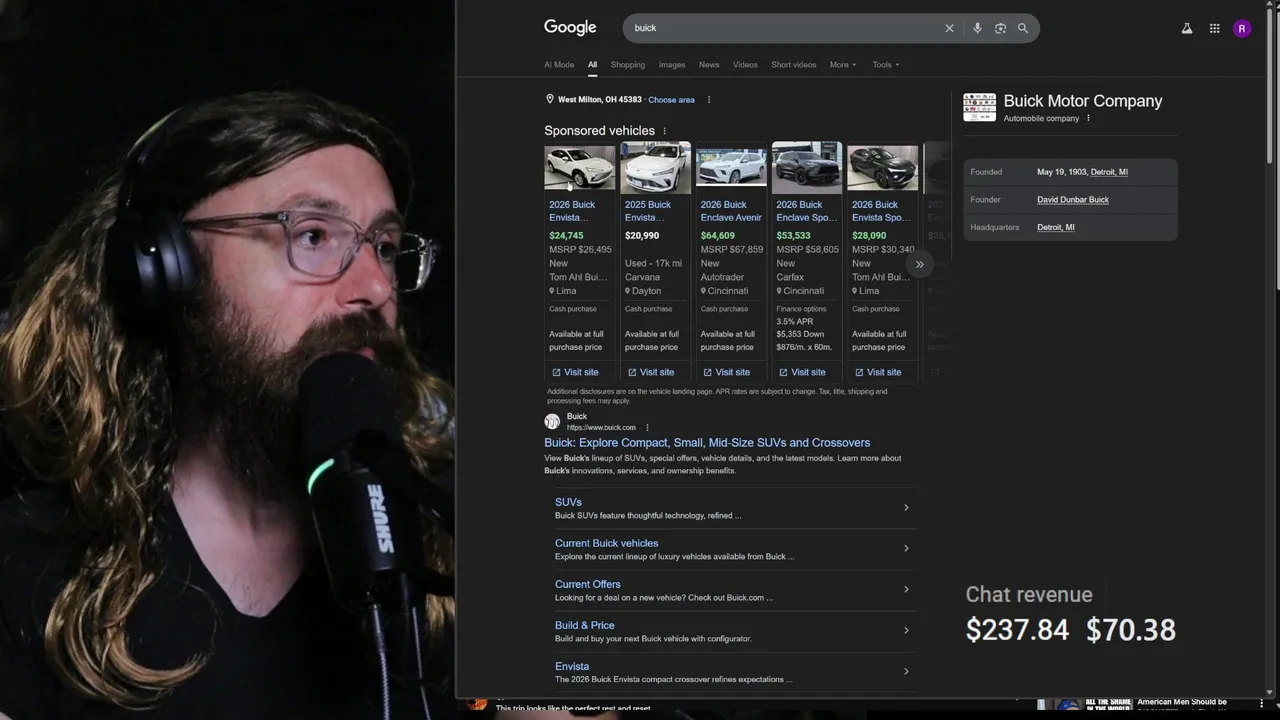Click the text 3.5% APR

793,322
